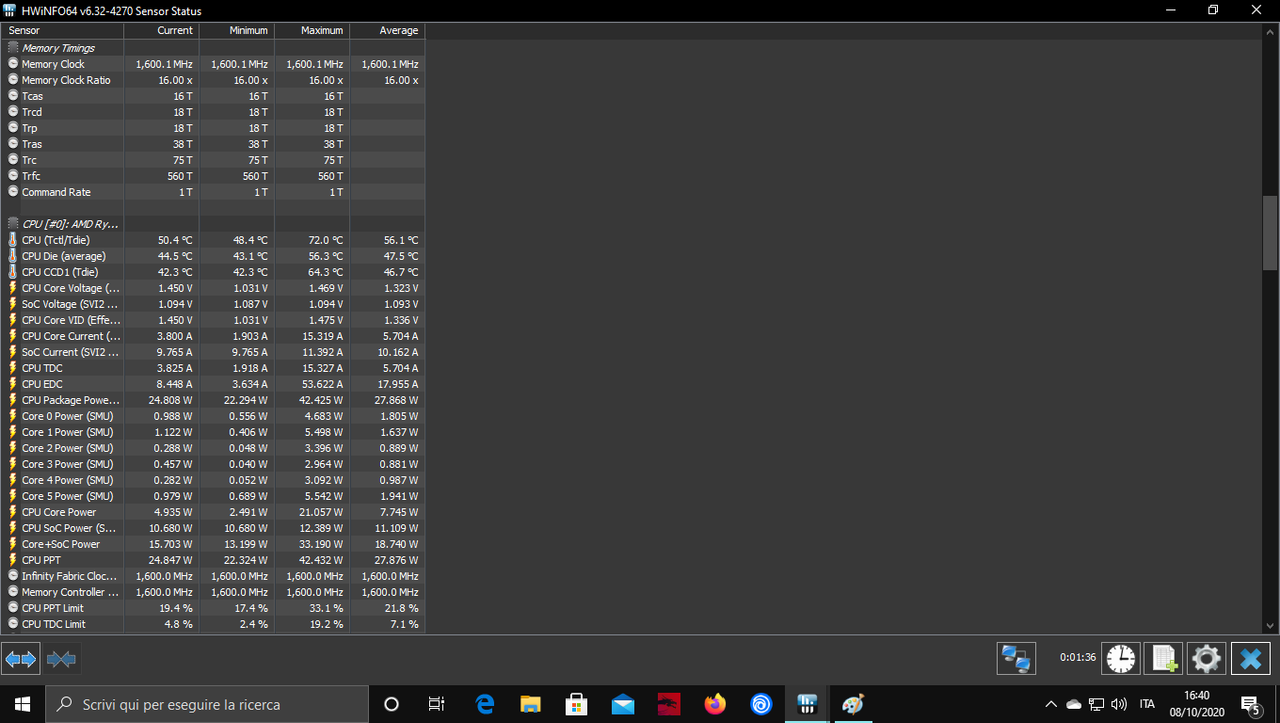Select the CPU (Tctl/Tdie) thermometer icon
The height and width of the screenshot is (723, 1280).
[13, 240]
